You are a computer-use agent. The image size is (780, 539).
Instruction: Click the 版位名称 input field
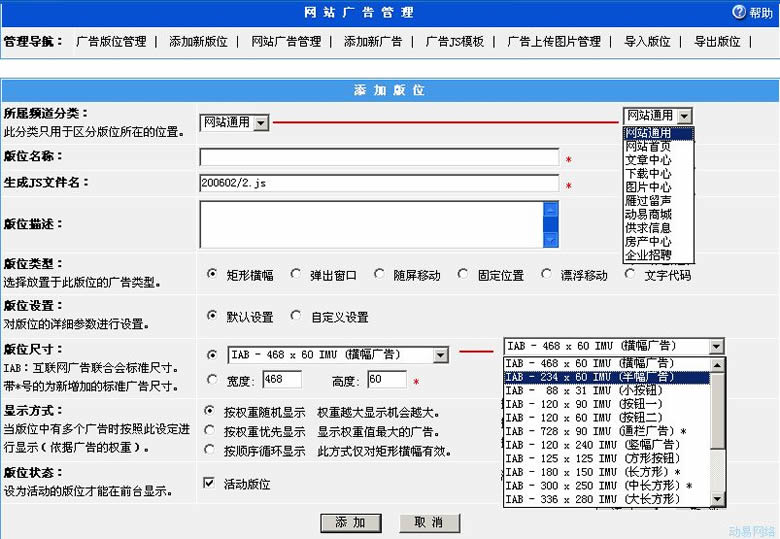pos(379,157)
